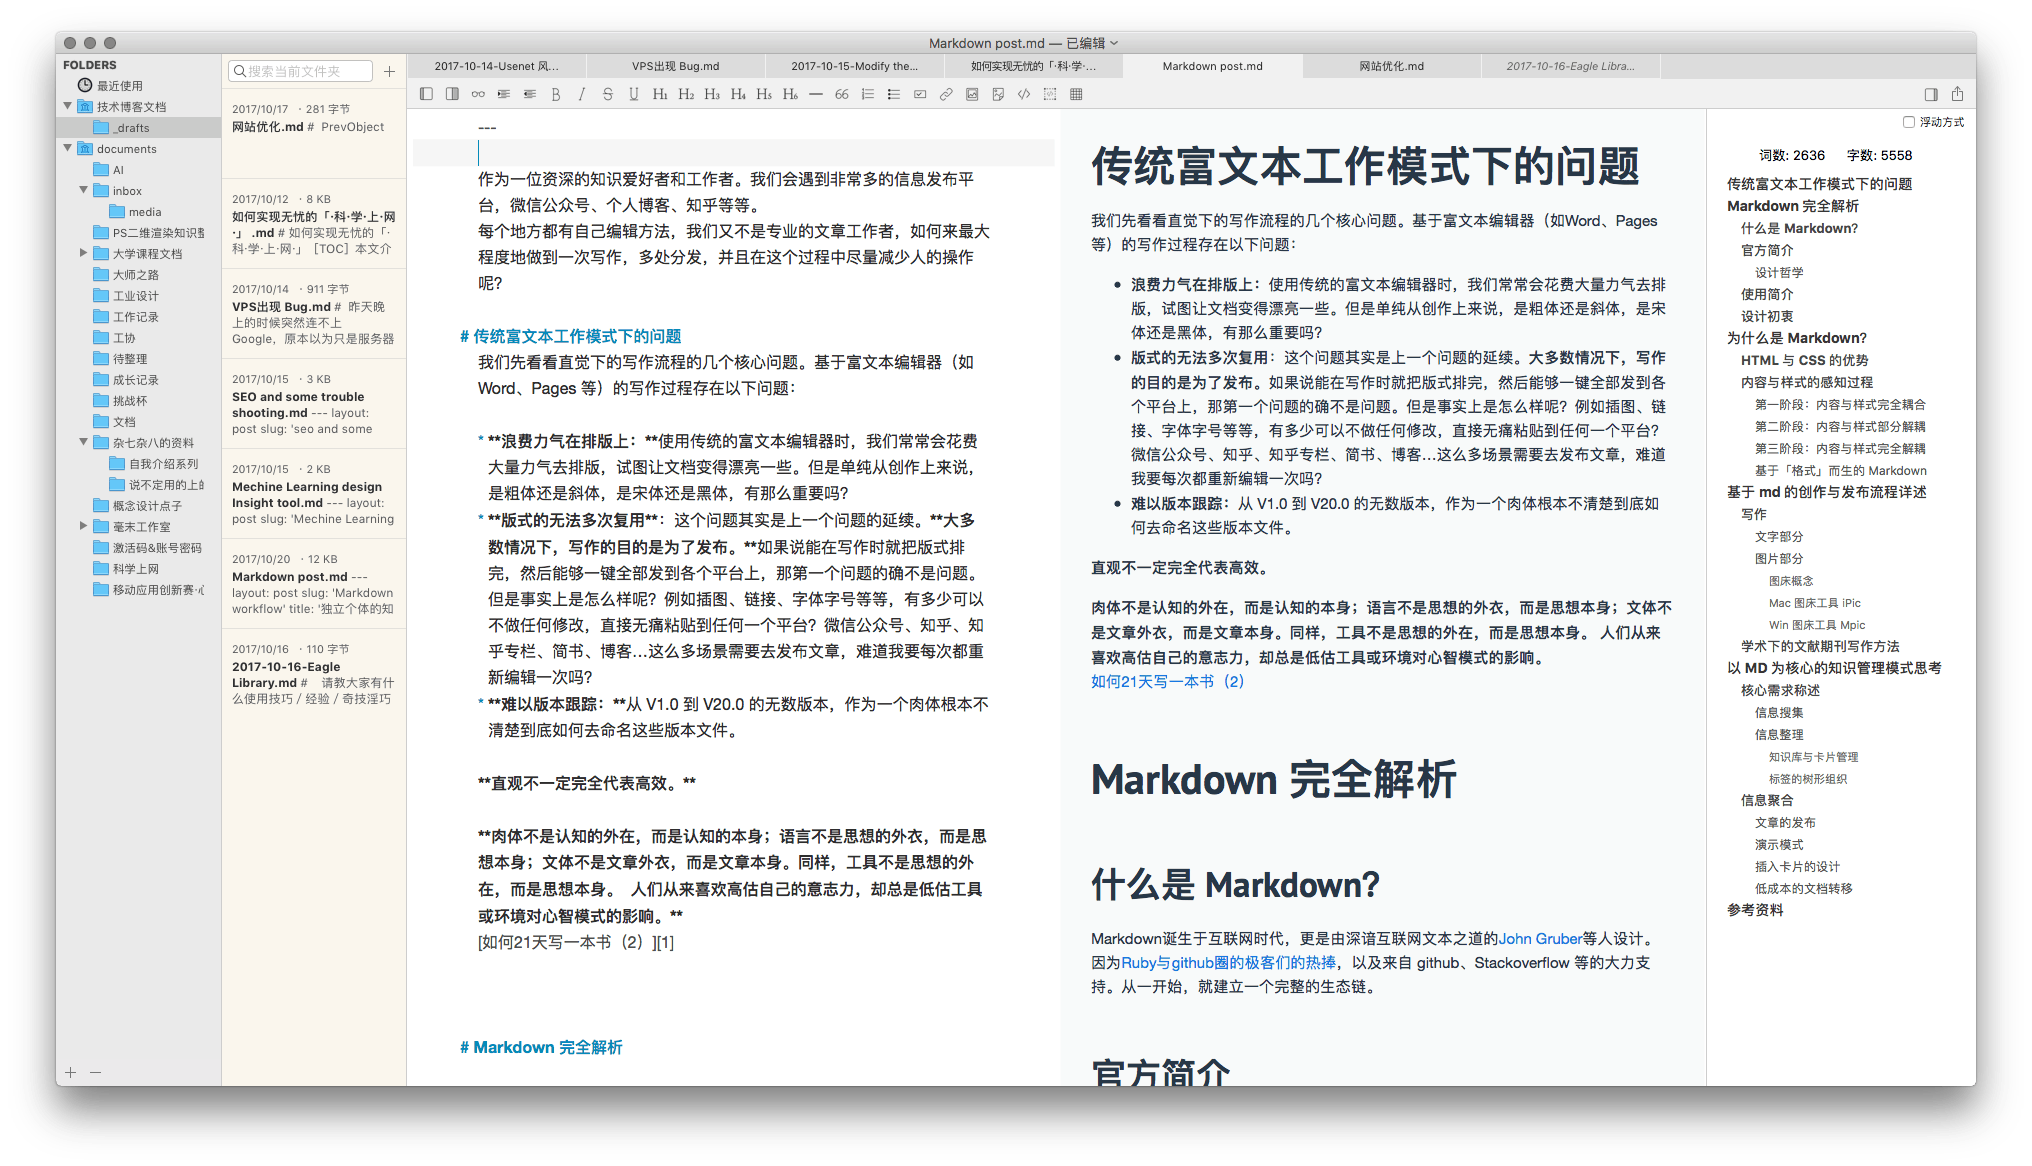
Task: Toggle left sidebar panel visibility
Action: (x=426, y=94)
